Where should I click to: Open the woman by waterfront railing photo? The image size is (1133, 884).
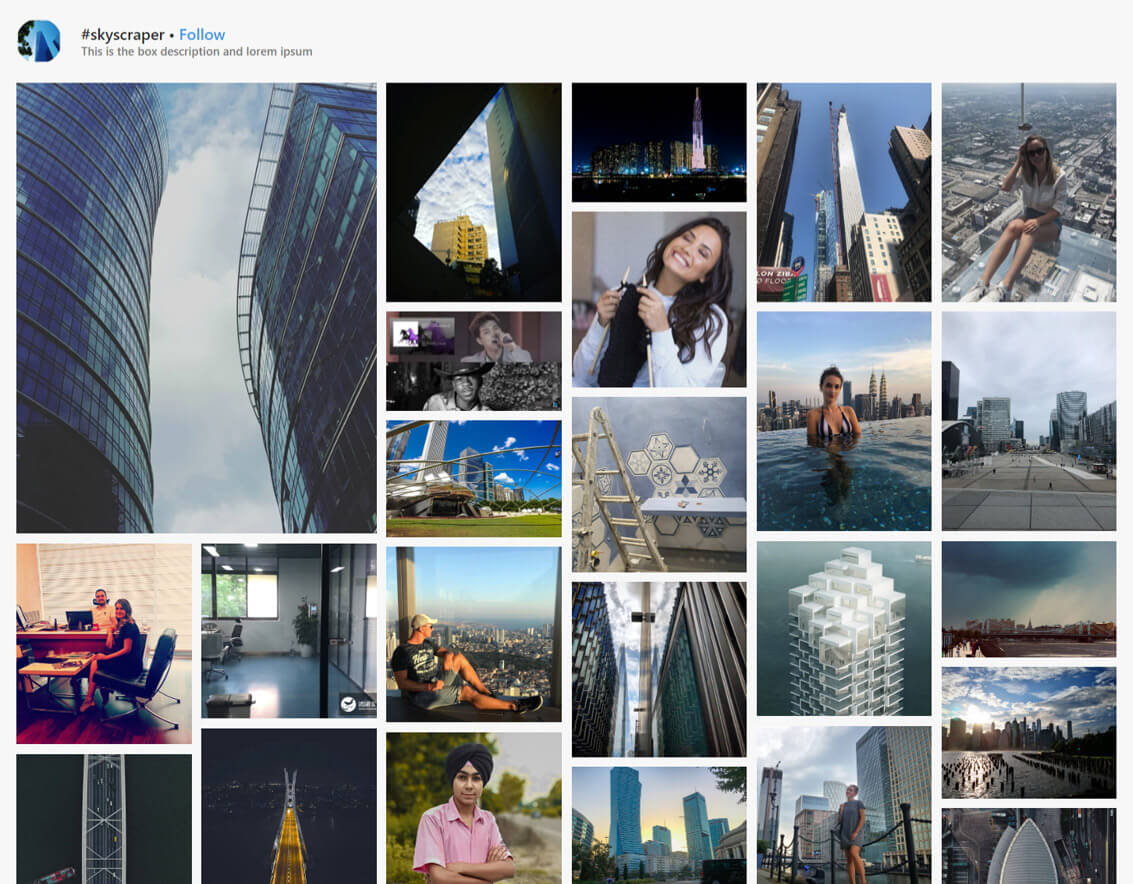844,805
